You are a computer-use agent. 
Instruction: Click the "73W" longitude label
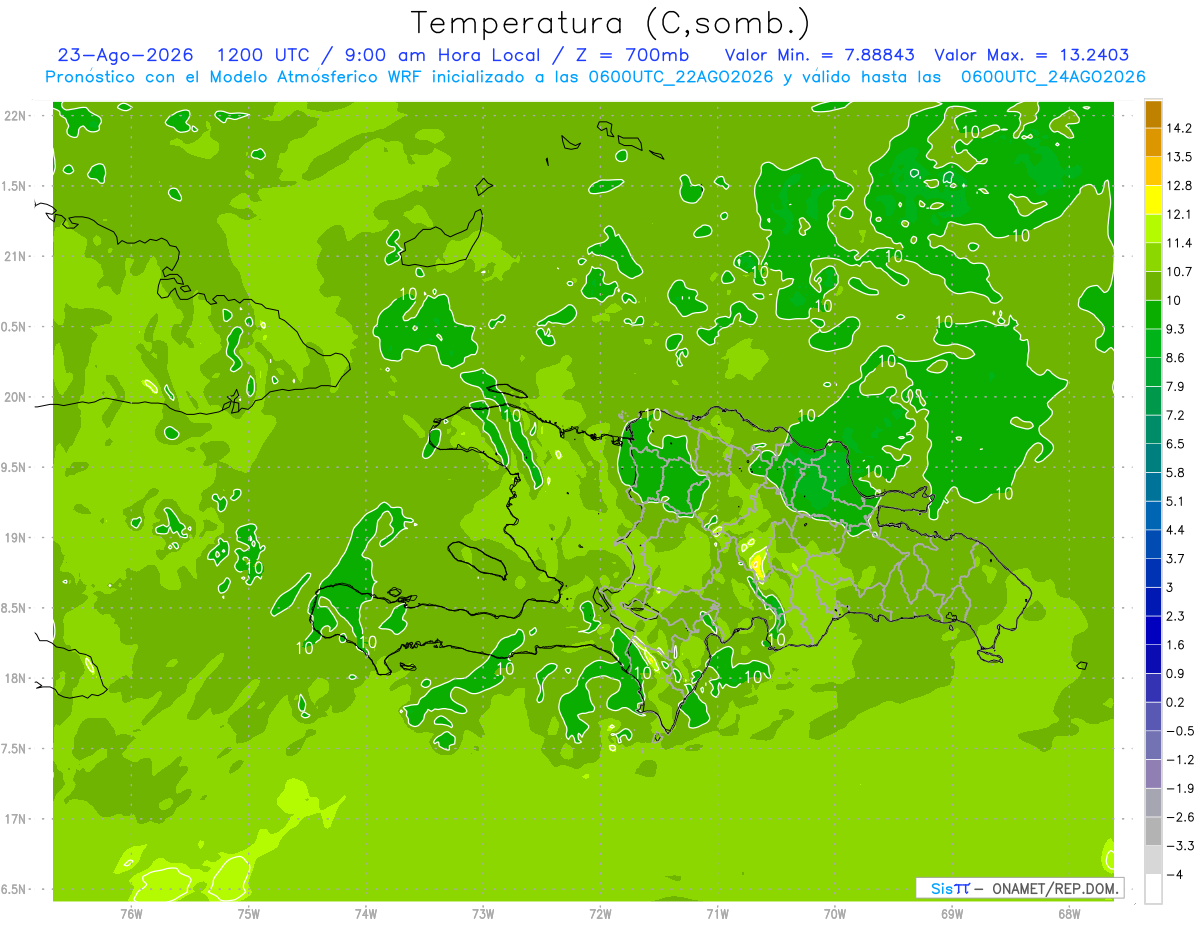coord(483,914)
